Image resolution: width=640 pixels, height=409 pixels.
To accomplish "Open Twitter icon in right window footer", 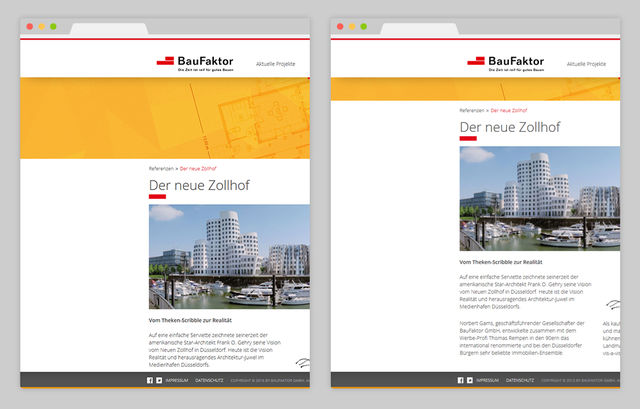I will pyautogui.click(x=470, y=381).
